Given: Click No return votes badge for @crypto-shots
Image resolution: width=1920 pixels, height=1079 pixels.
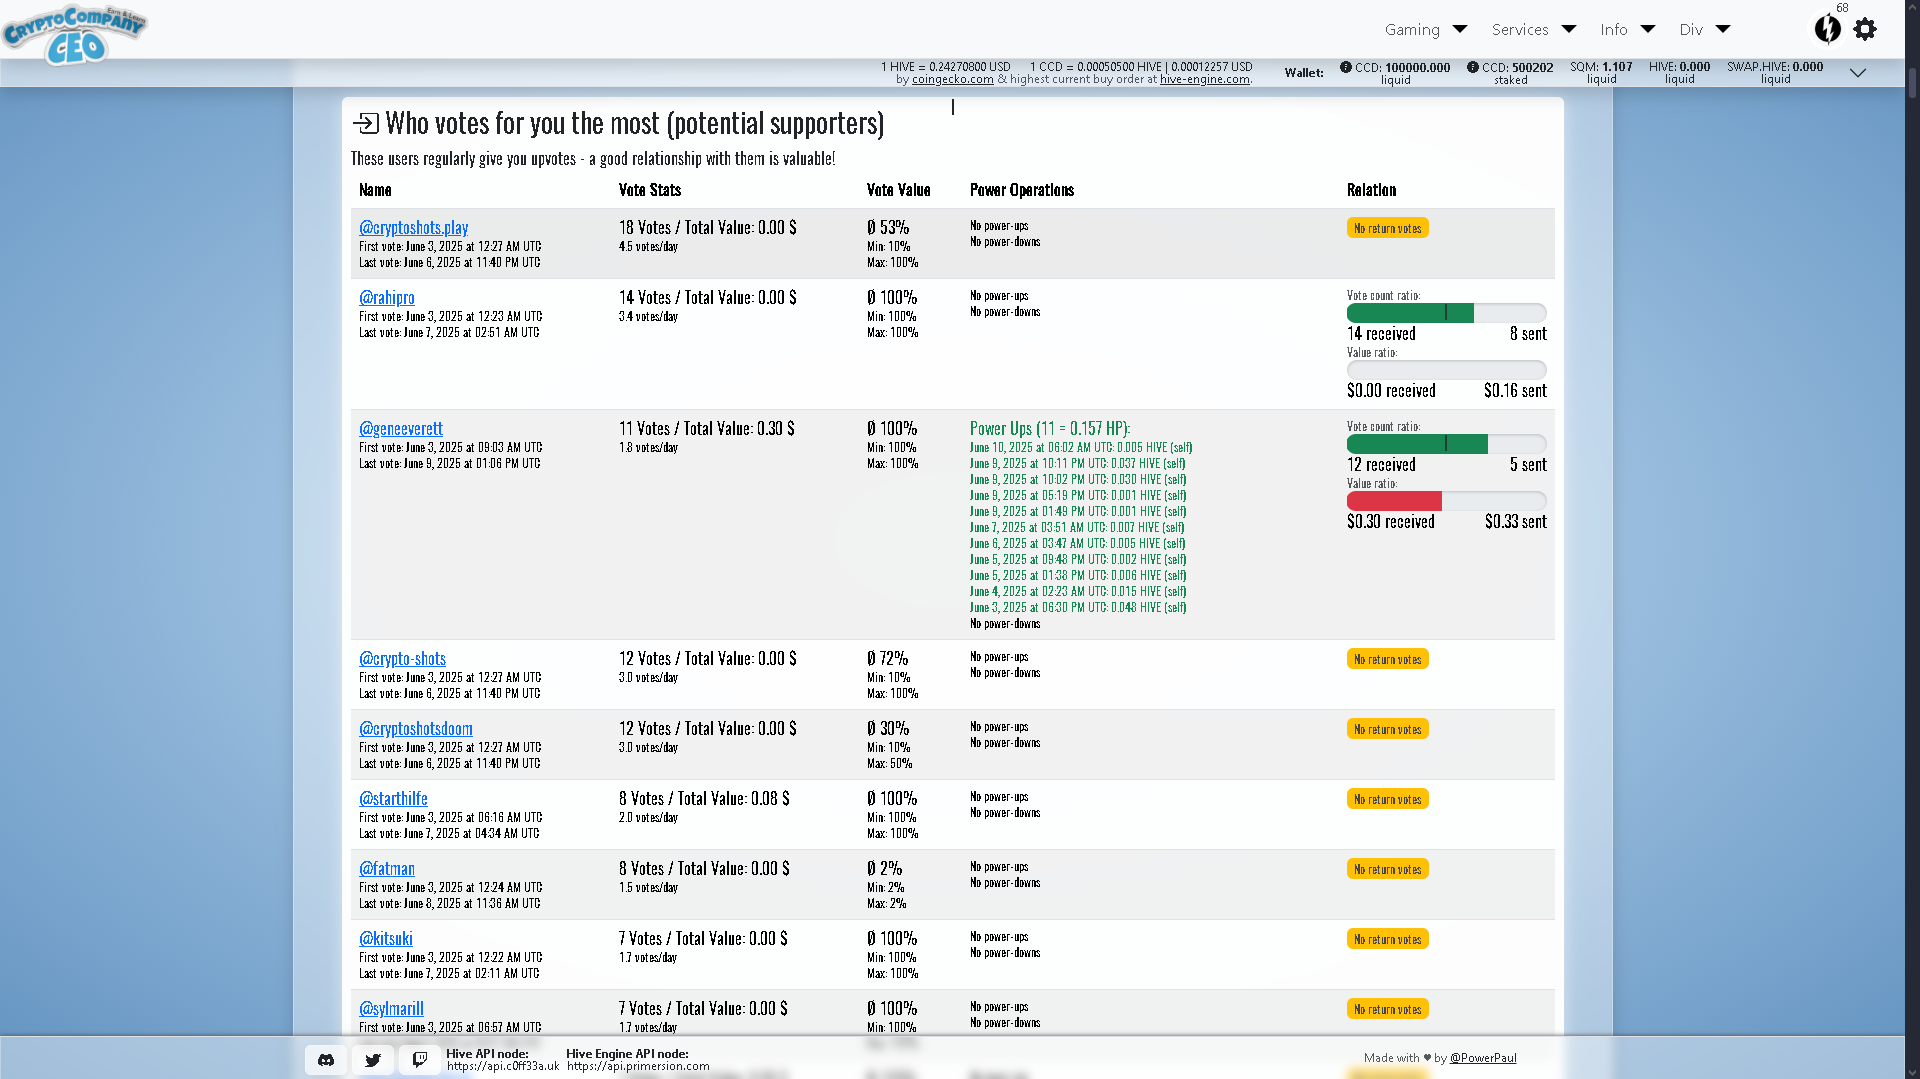Looking at the screenshot, I should tap(1388, 659).
